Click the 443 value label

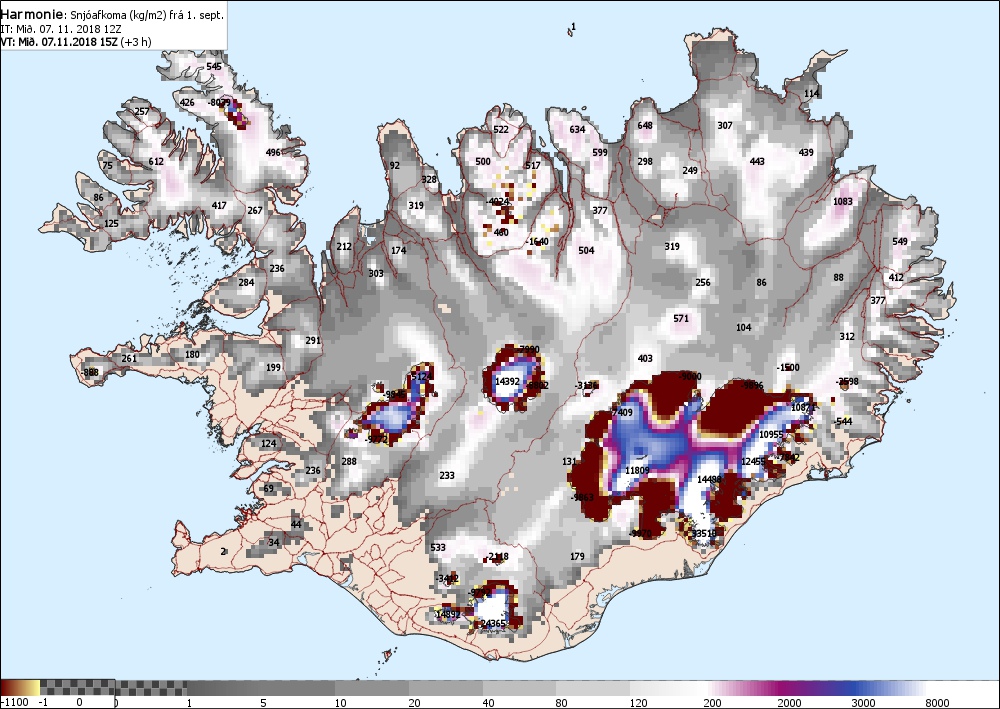pyautogui.click(x=757, y=161)
